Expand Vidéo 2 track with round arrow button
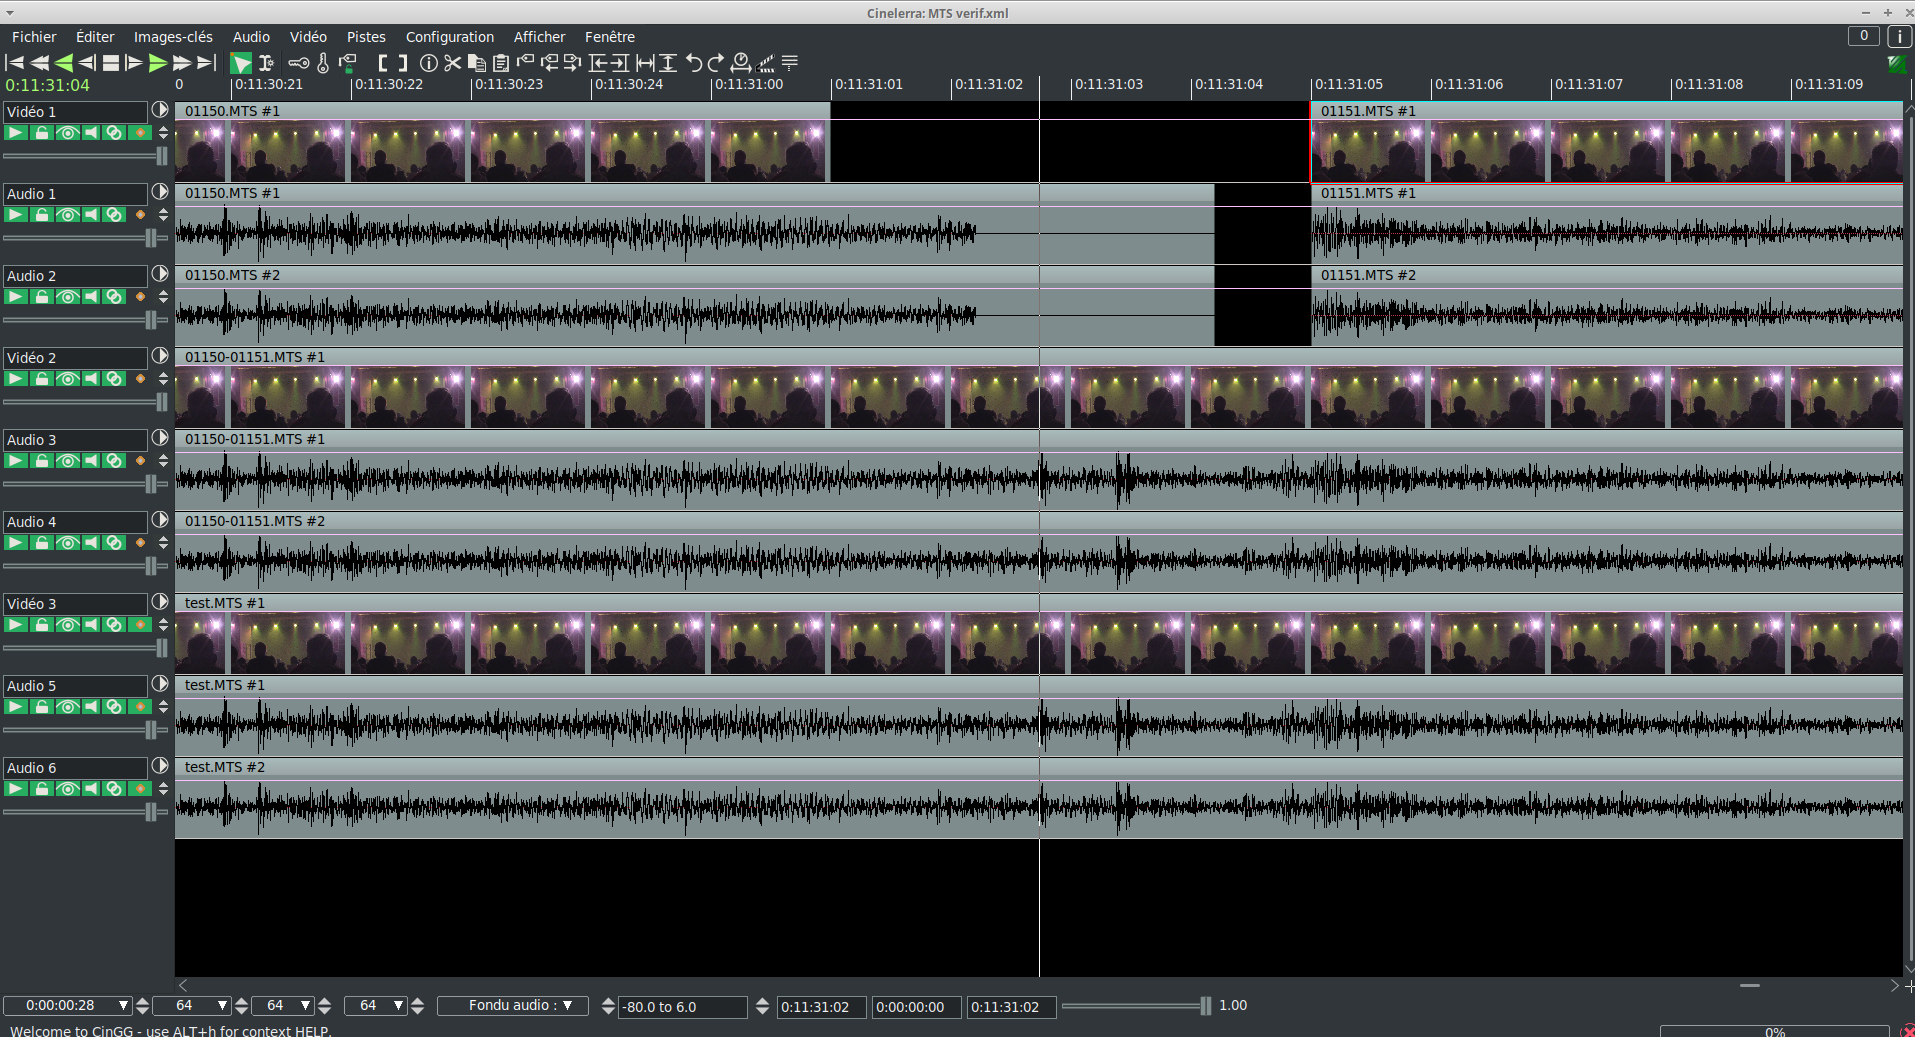Screen dimensions: 1915x1037 click(x=160, y=356)
